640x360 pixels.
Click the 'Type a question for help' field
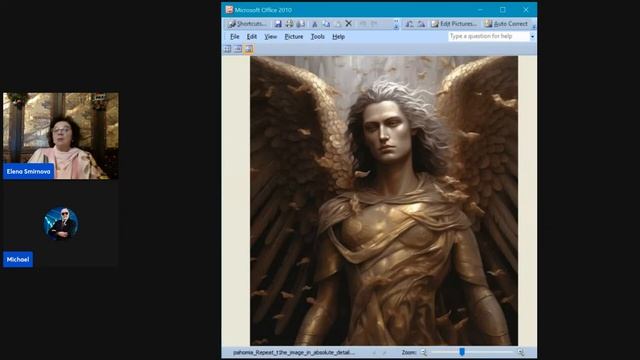click(x=489, y=36)
